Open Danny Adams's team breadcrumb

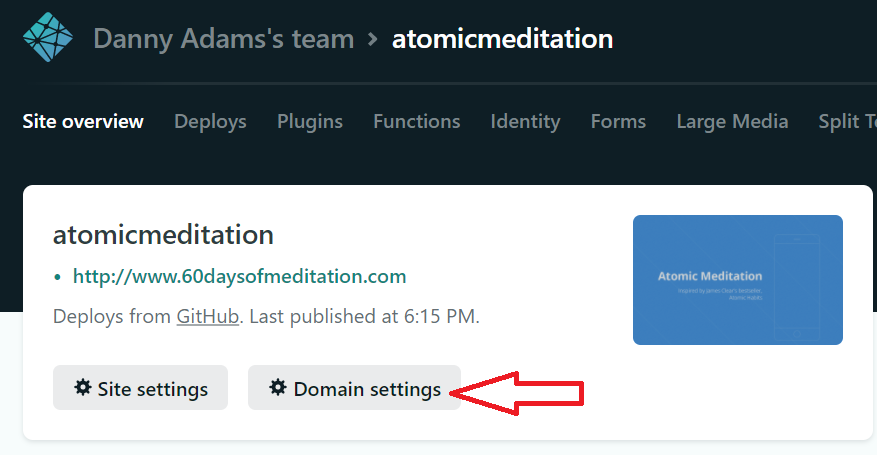click(x=224, y=39)
